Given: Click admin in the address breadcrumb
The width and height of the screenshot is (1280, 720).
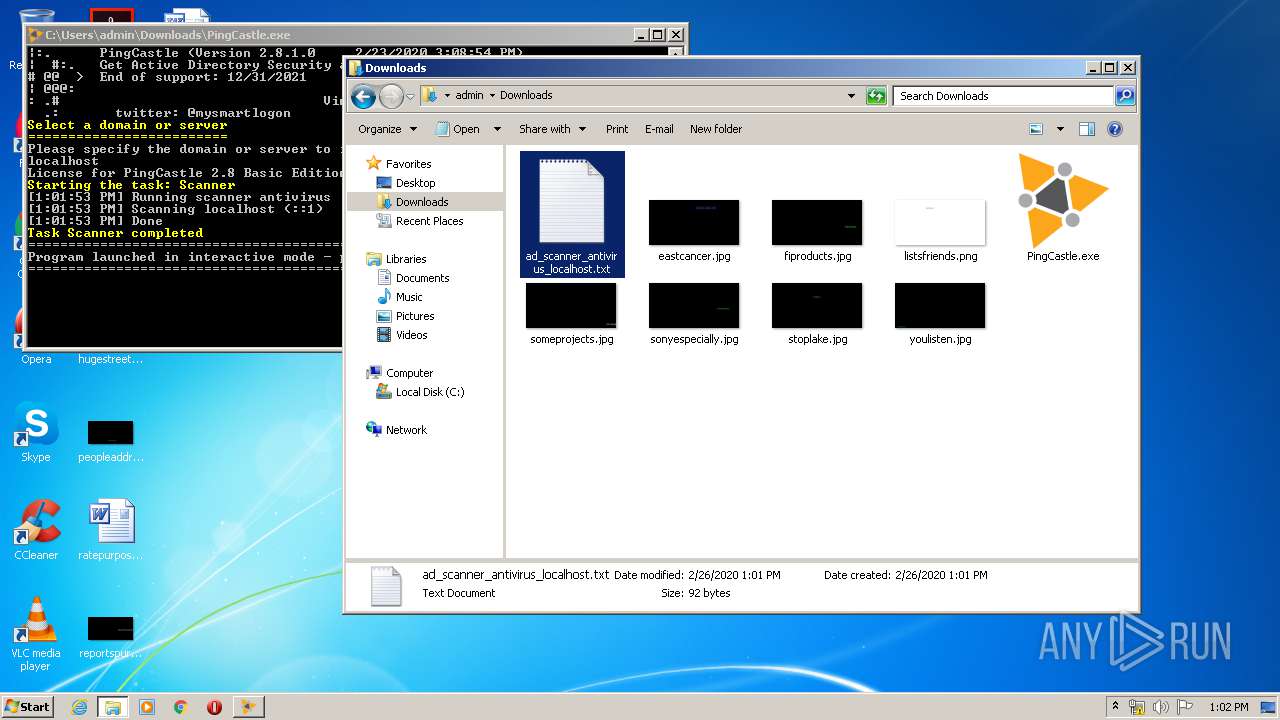Looking at the screenshot, I should tap(469, 96).
